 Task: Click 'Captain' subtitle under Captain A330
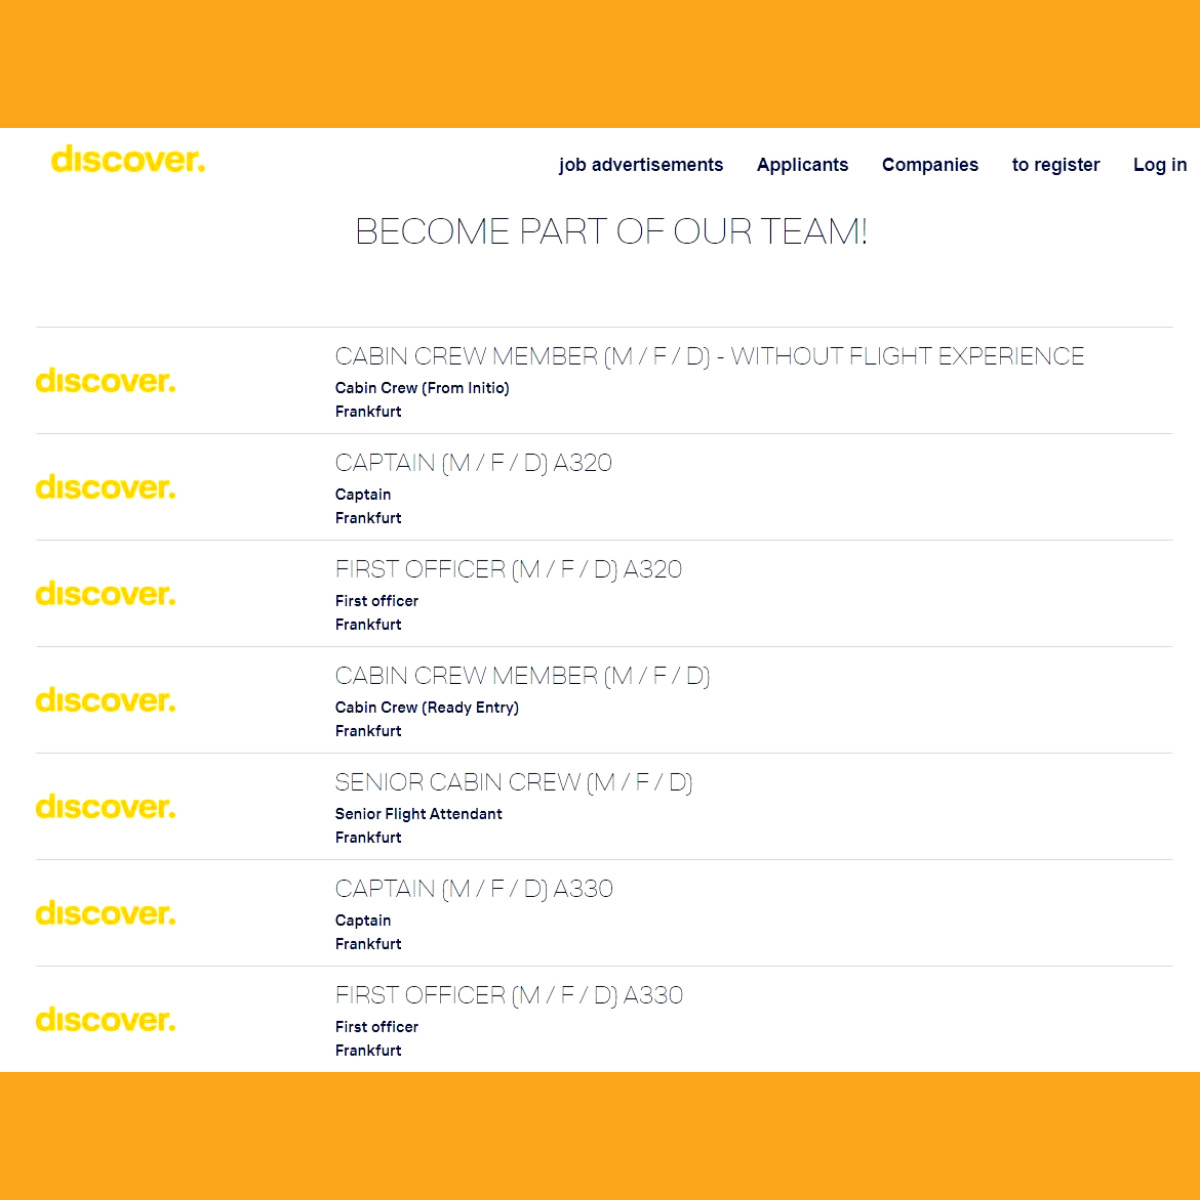(x=363, y=920)
